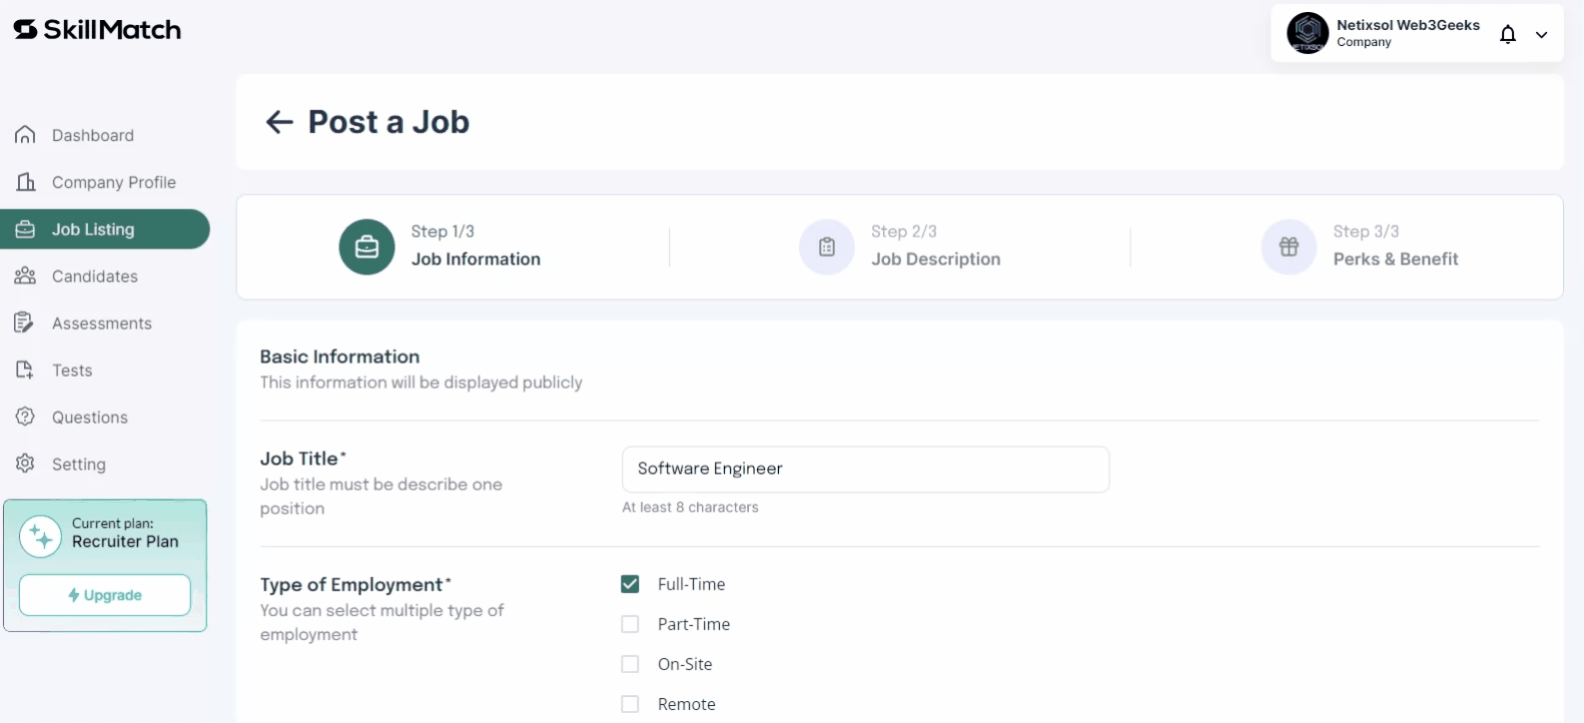Click the Step 1/3 briefcase circle icon

tap(367, 247)
